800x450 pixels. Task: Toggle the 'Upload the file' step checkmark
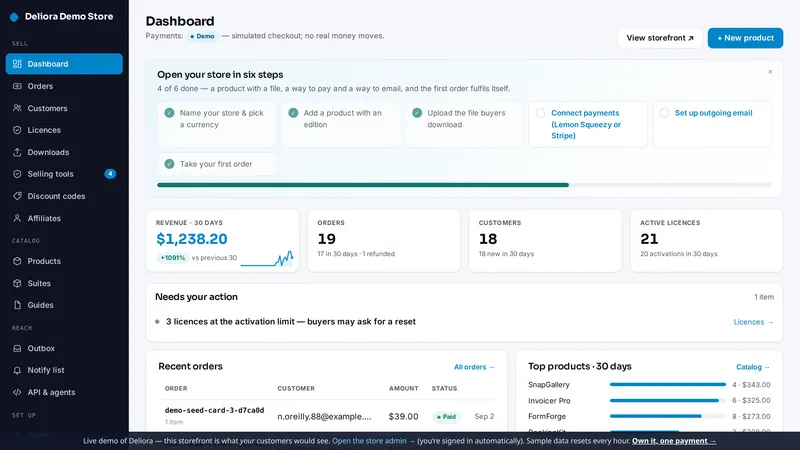(417, 113)
